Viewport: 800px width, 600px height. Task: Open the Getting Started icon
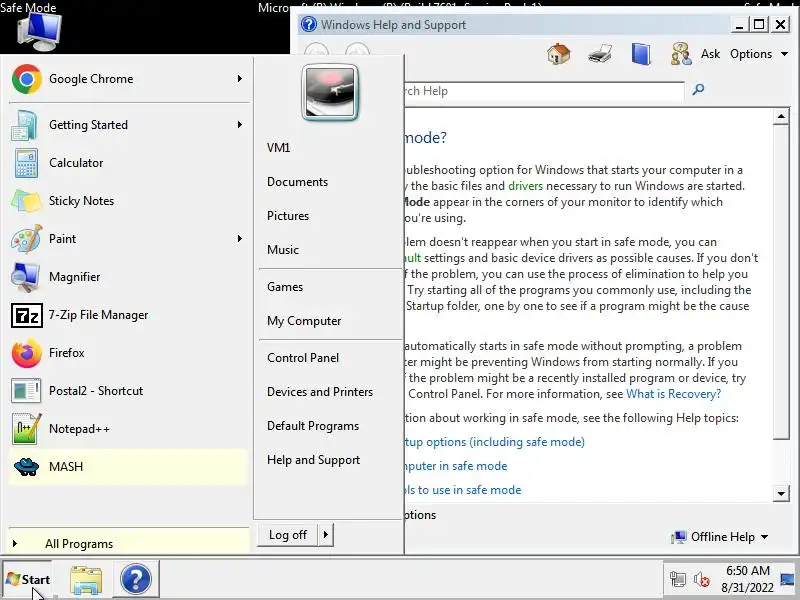24,125
